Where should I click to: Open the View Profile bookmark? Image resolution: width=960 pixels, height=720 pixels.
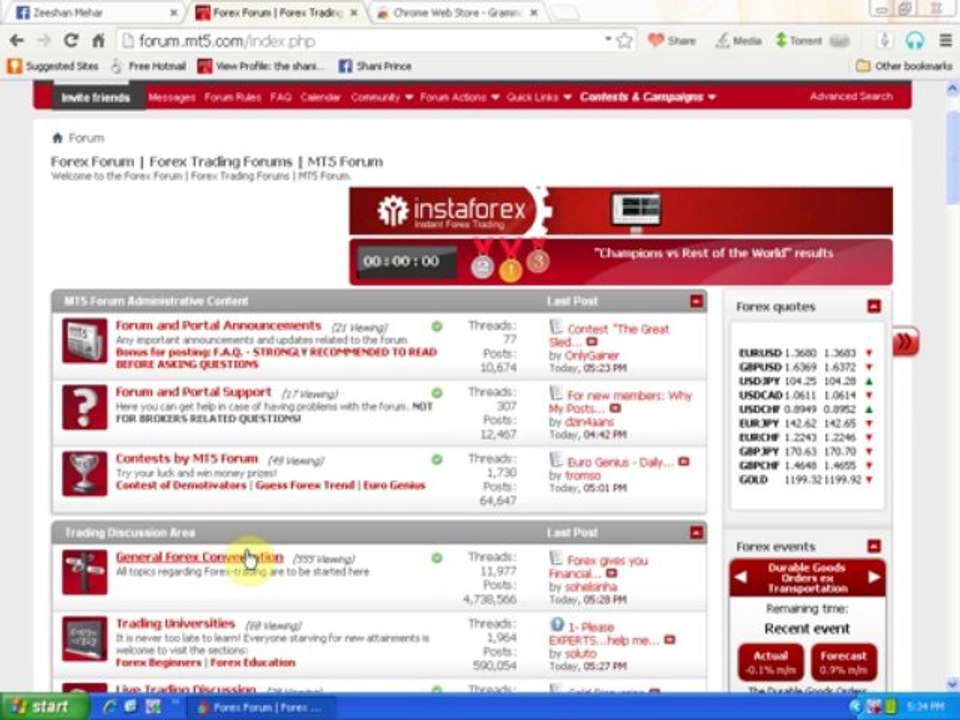click(261, 66)
